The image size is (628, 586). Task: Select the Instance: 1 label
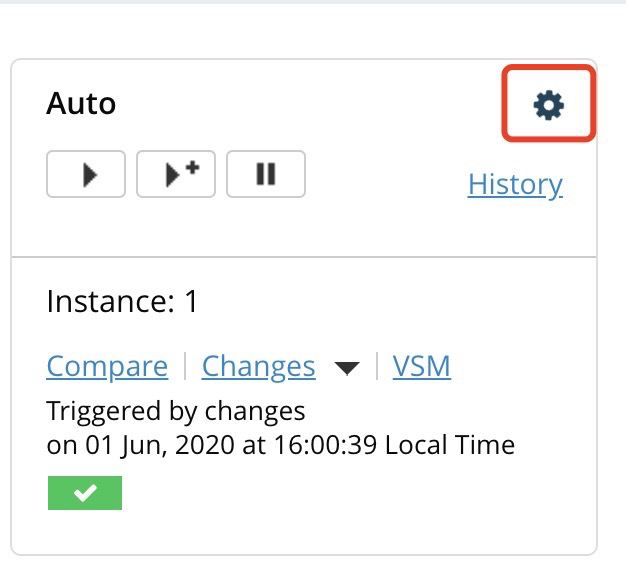tap(122, 302)
